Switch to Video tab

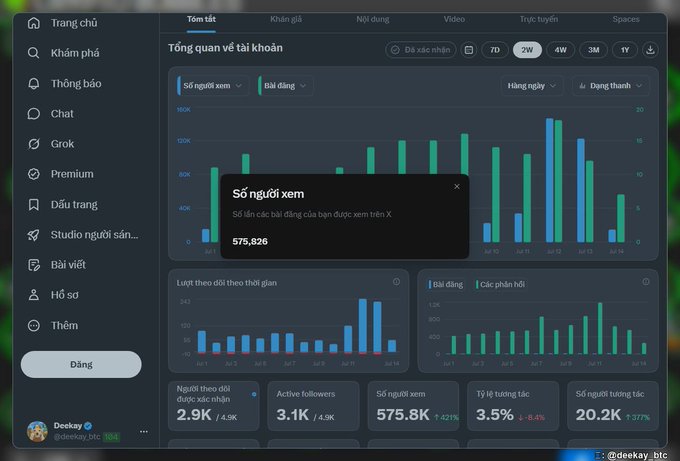pos(454,19)
